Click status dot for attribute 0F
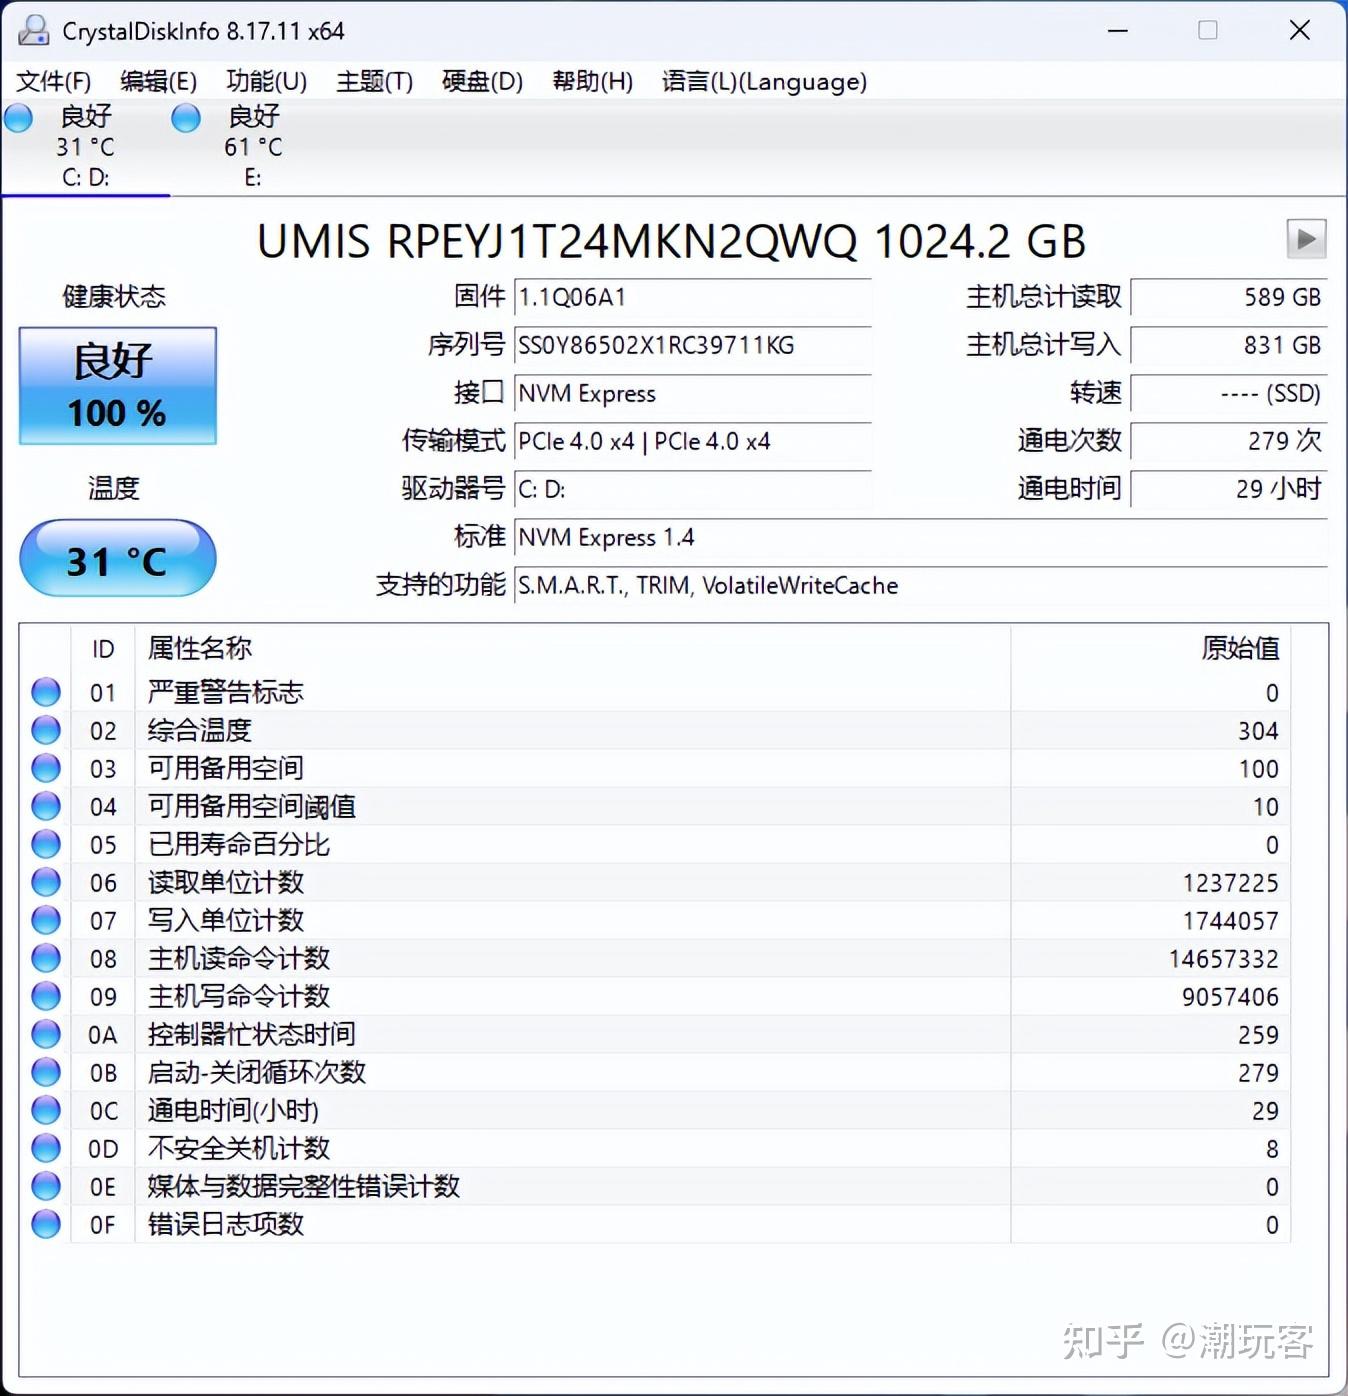The image size is (1348, 1396). click(x=46, y=1224)
